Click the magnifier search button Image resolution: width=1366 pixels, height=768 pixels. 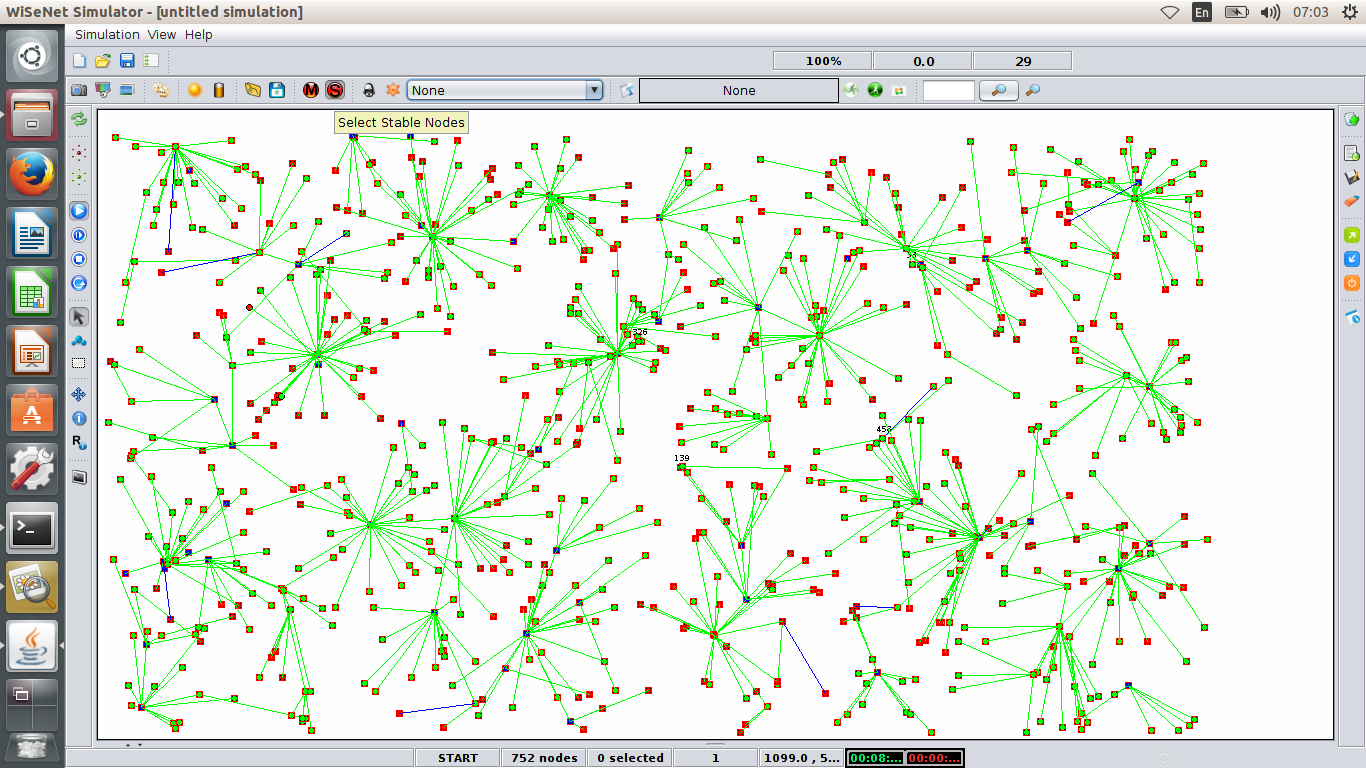(x=998, y=90)
